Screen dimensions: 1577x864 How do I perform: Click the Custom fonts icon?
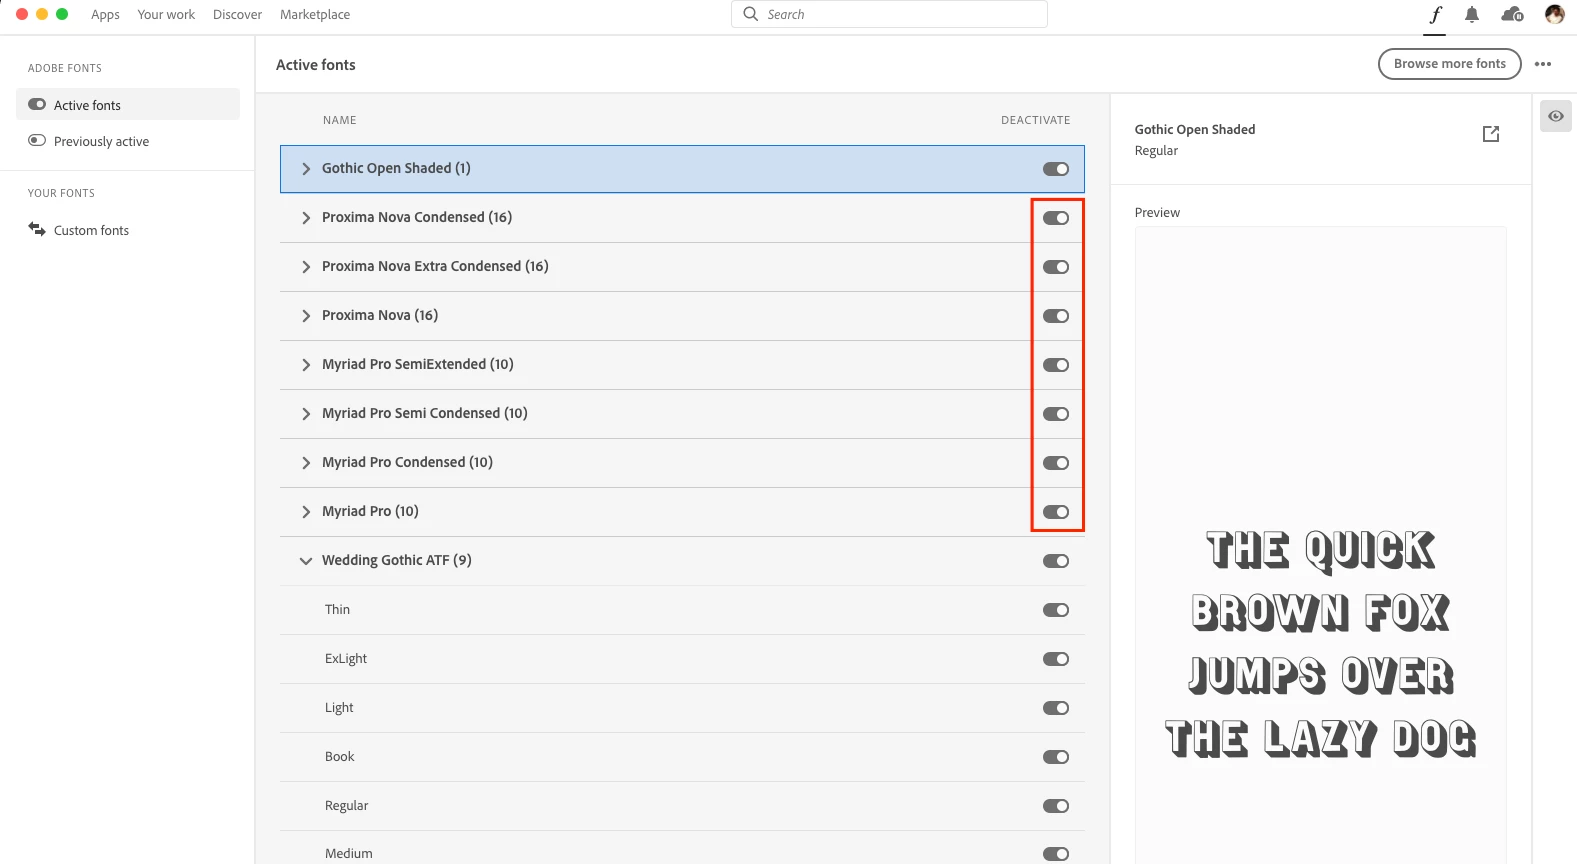coord(37,230)
